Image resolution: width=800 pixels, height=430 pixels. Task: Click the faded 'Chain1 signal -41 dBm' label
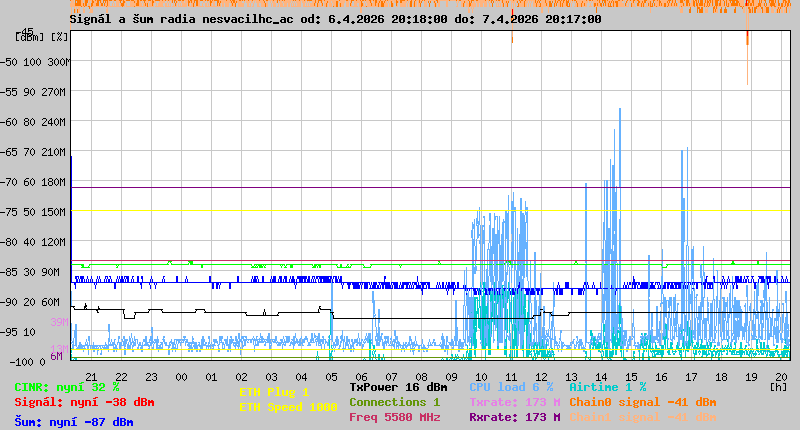(643, 417)
